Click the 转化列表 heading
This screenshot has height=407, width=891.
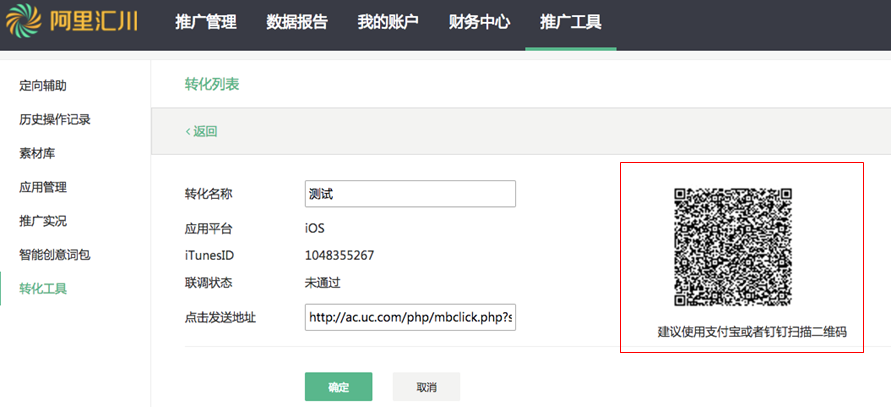click(212, 85)
